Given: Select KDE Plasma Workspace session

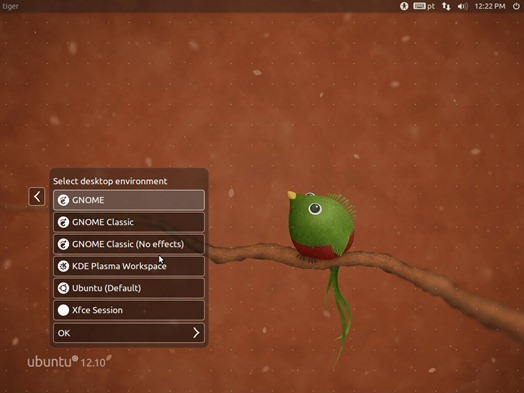Looking at the screenshot, I should [129, 266].
